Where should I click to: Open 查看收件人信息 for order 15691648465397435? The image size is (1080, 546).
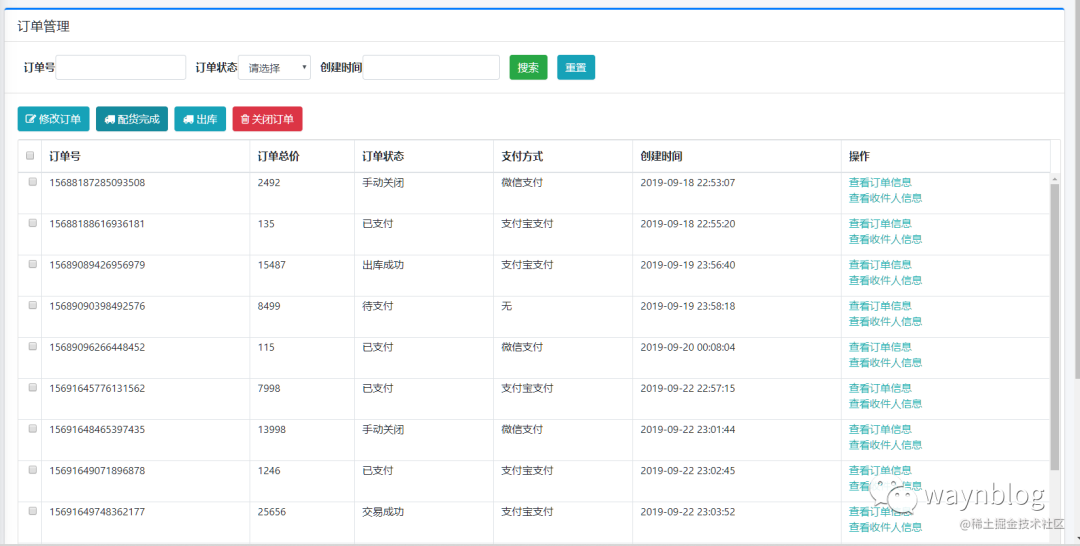click(x=885, y=445)
